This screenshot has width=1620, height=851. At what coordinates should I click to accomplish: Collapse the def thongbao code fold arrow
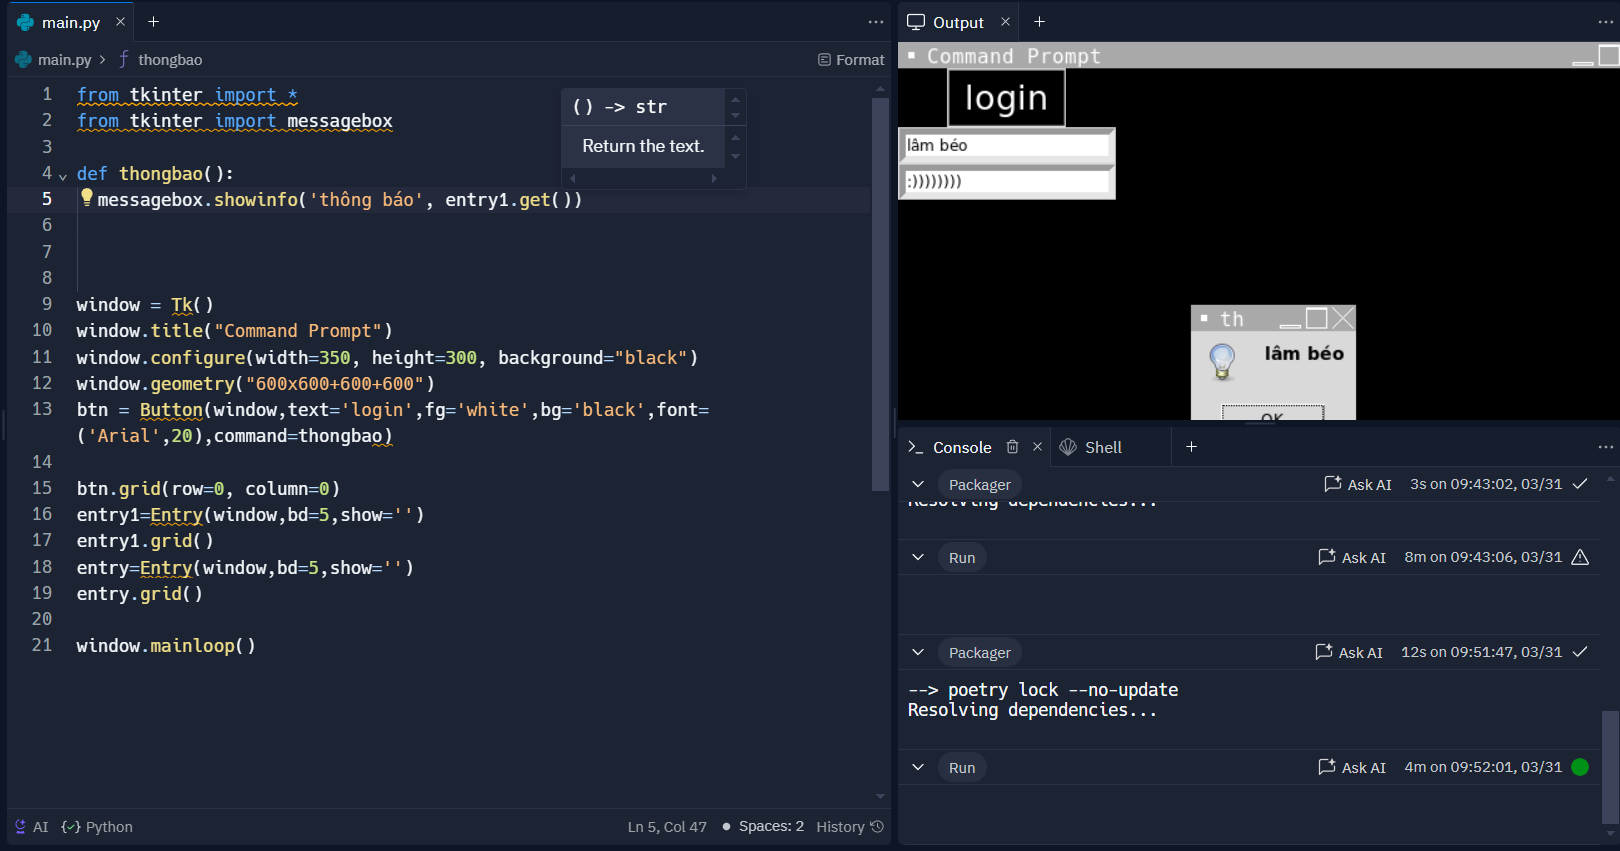click(63, 176)
